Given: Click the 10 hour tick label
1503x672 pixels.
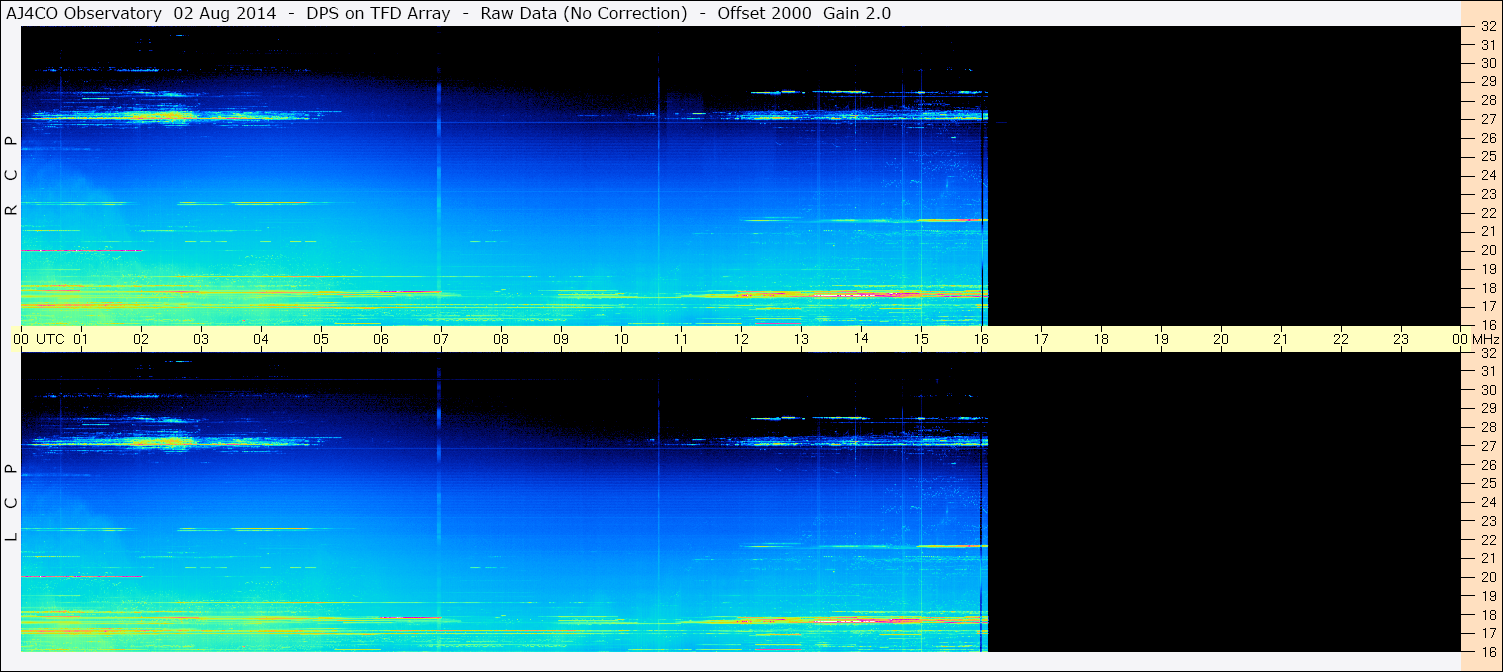Looking at the screenshot, I should (621, 339).
